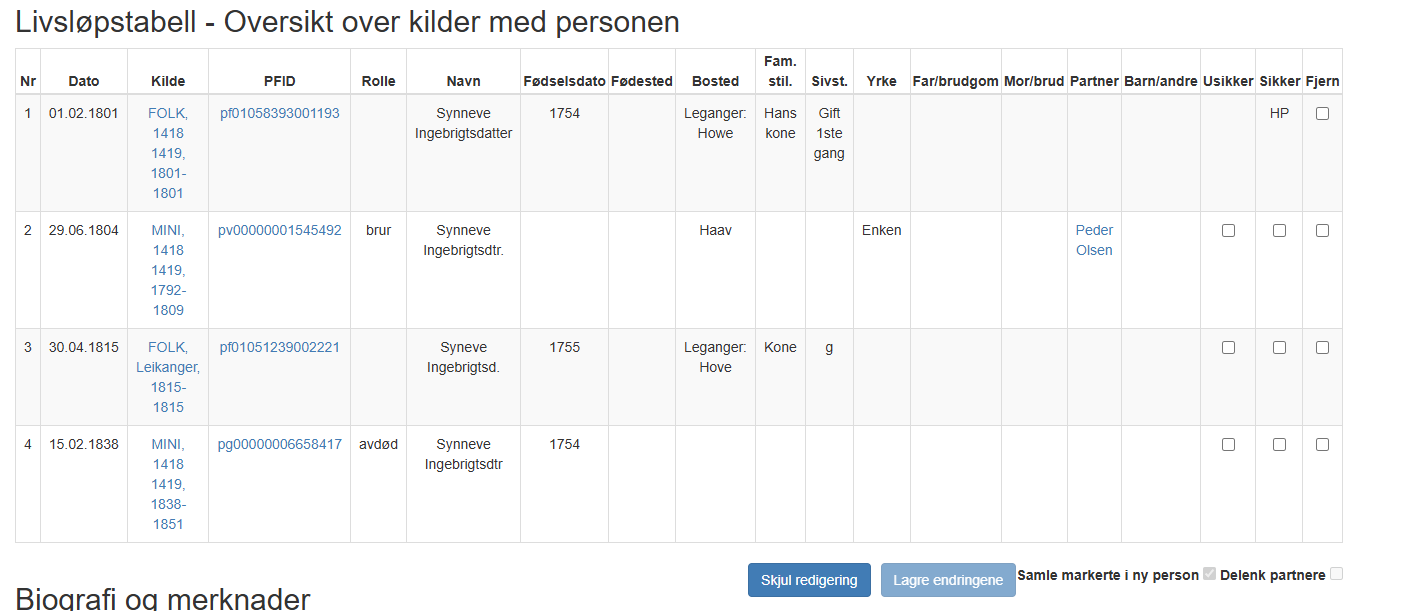Click the Lagre endringene button
This screenshot has width=1421, height=611.
948,580
